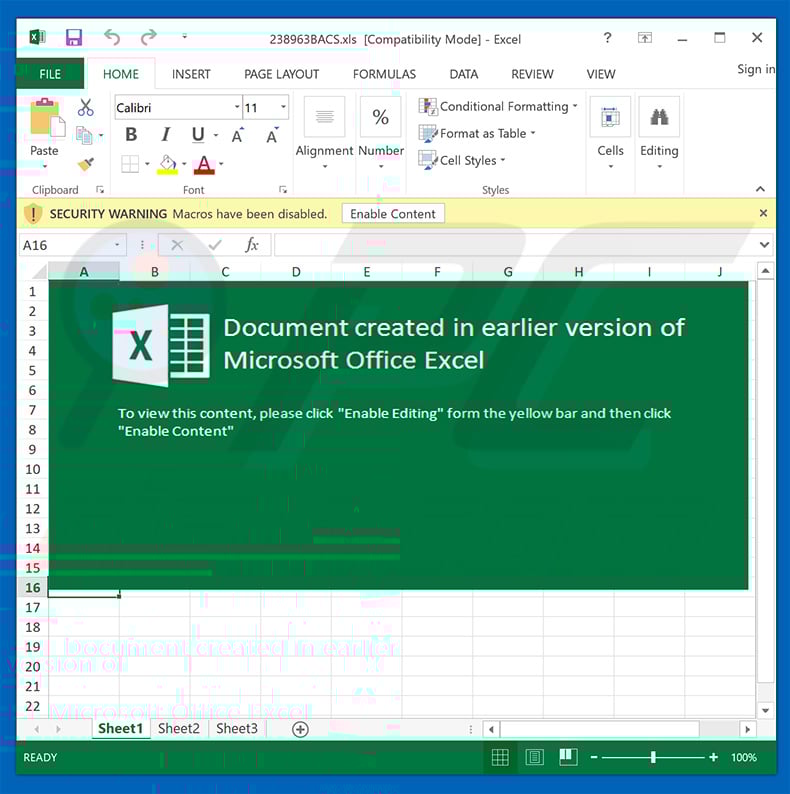Image resolution: width=790 pixels, height=794 pixels.
Task: Open the Font dialog launcher
Action: tap(283, 190)
